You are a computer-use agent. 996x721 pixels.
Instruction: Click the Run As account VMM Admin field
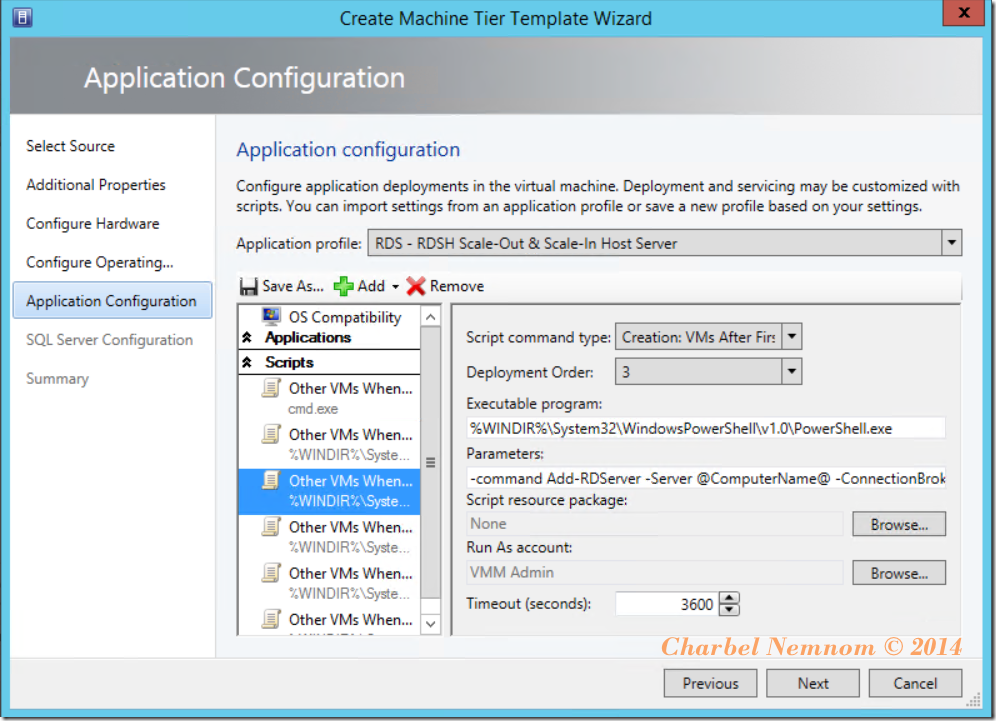pyautogui.click(x=655, y=573)
